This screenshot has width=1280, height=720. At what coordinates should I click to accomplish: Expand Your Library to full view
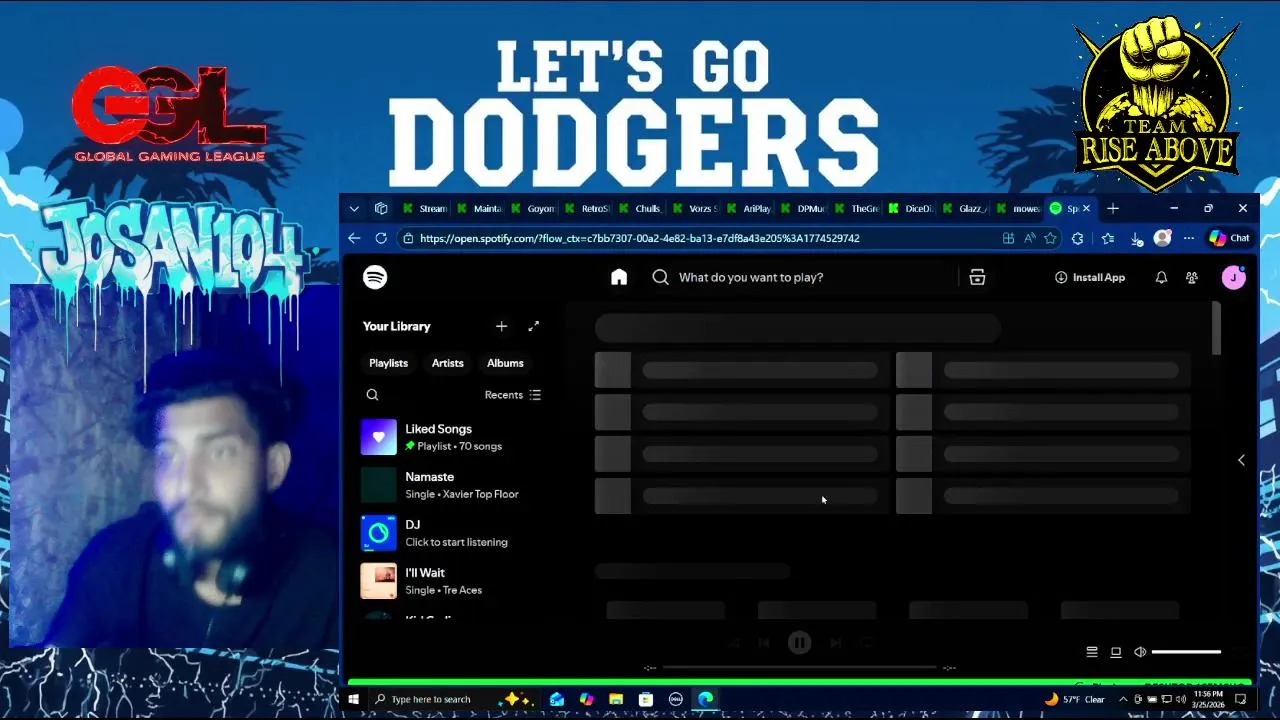point(534,326)
